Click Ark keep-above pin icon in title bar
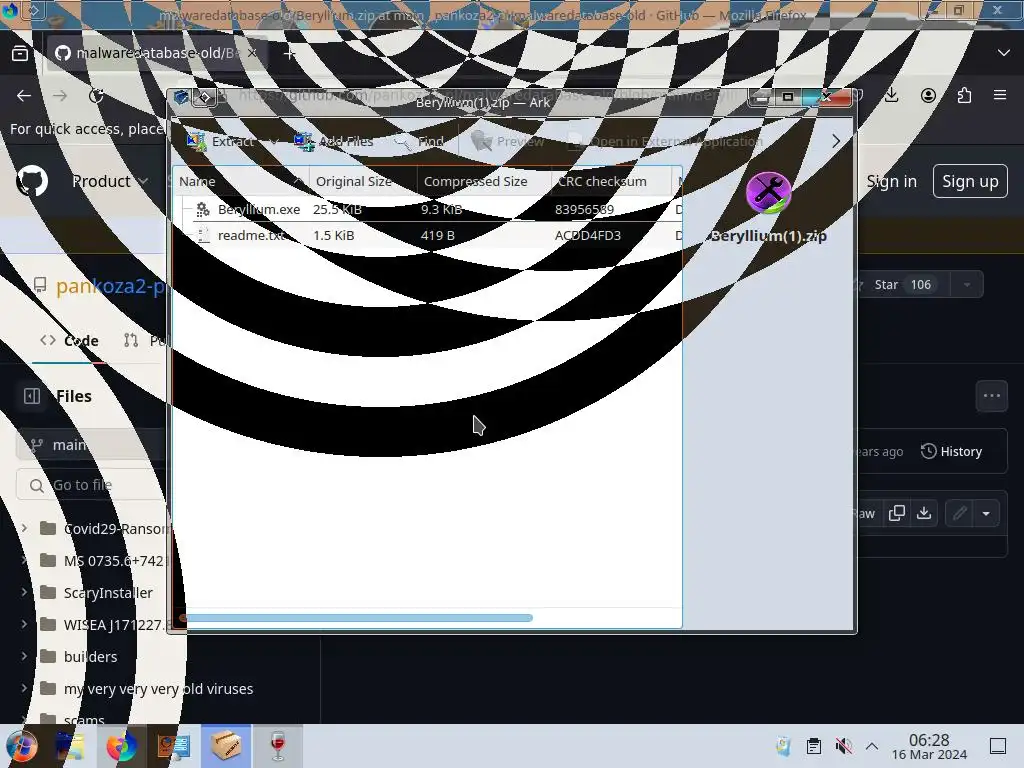This screenshot has width=1024, height=768. 204,97
